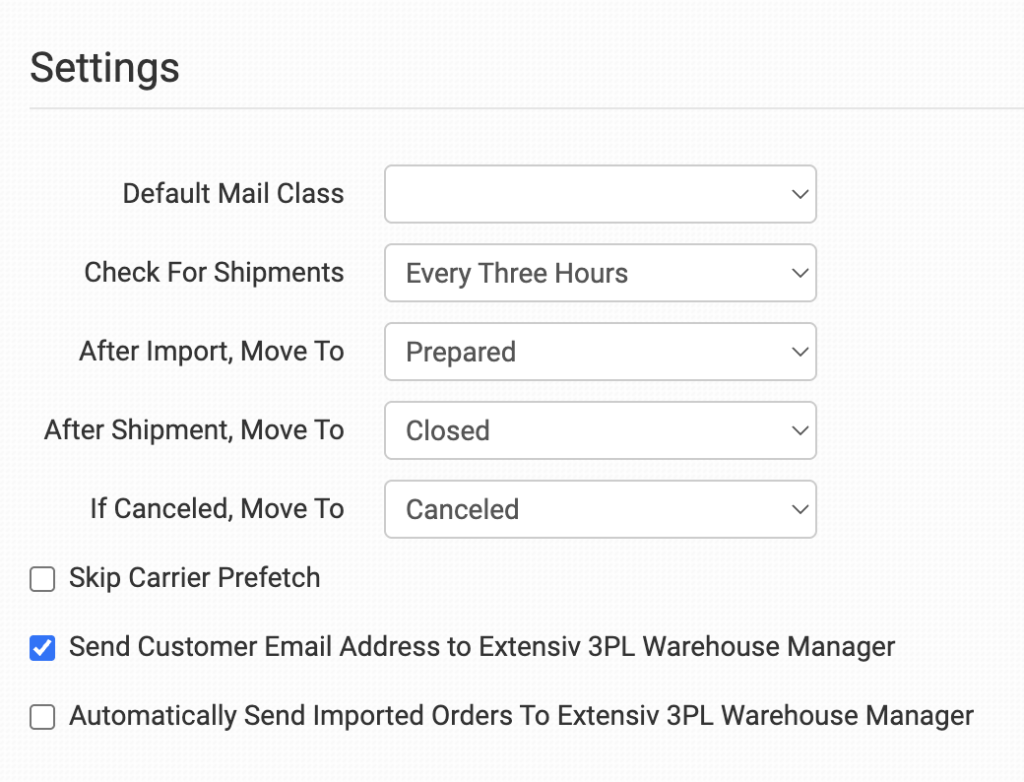This screenshot has height=782, width=1024.
Task: Click the chevron arrow beside Prepared
Action: 799,352
